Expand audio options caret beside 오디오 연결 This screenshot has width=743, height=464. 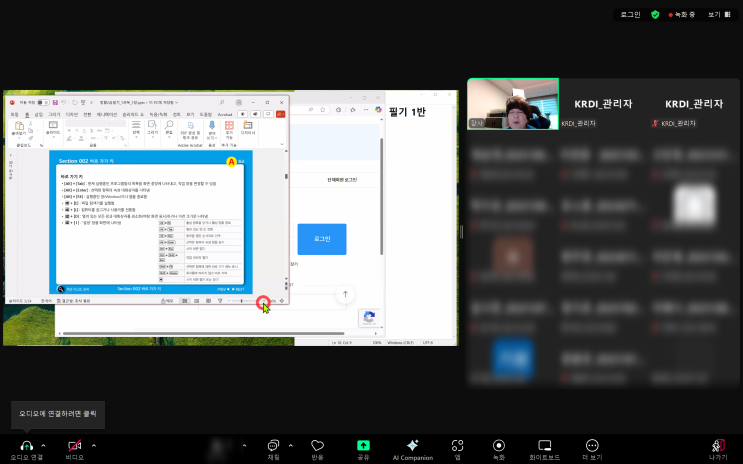tap(43, 446)
